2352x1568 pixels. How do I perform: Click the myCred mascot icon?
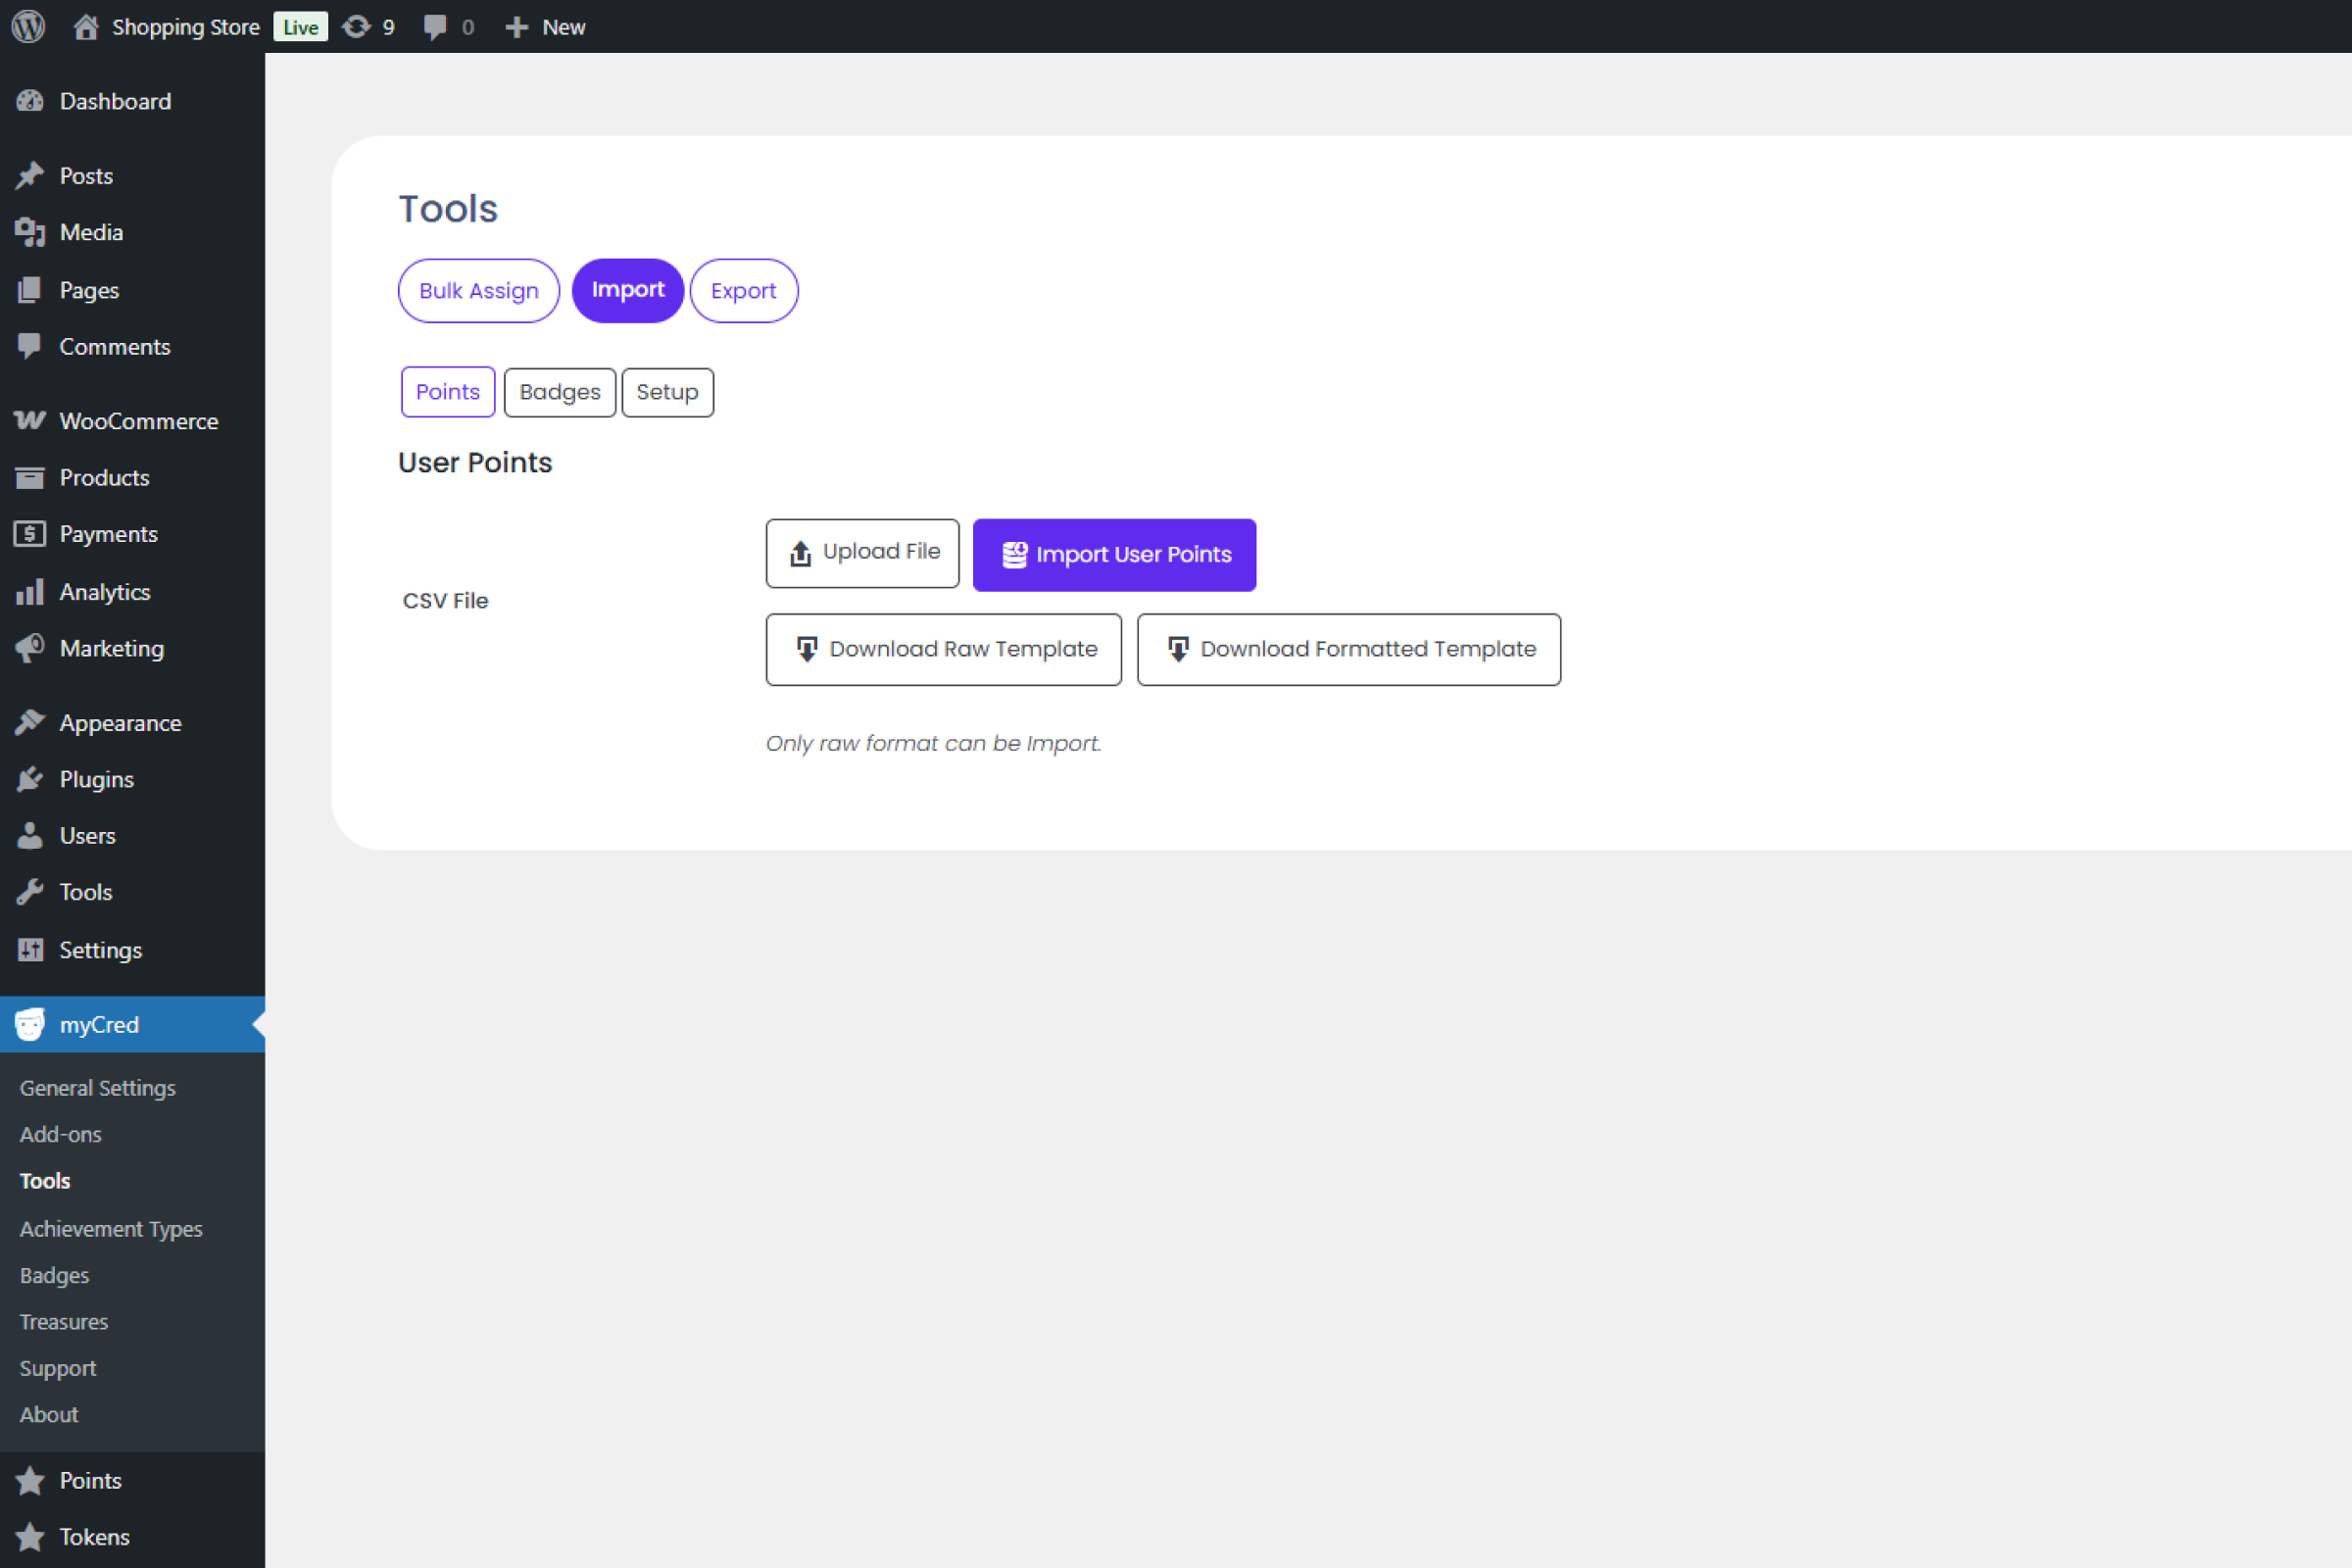[30, 1024]
